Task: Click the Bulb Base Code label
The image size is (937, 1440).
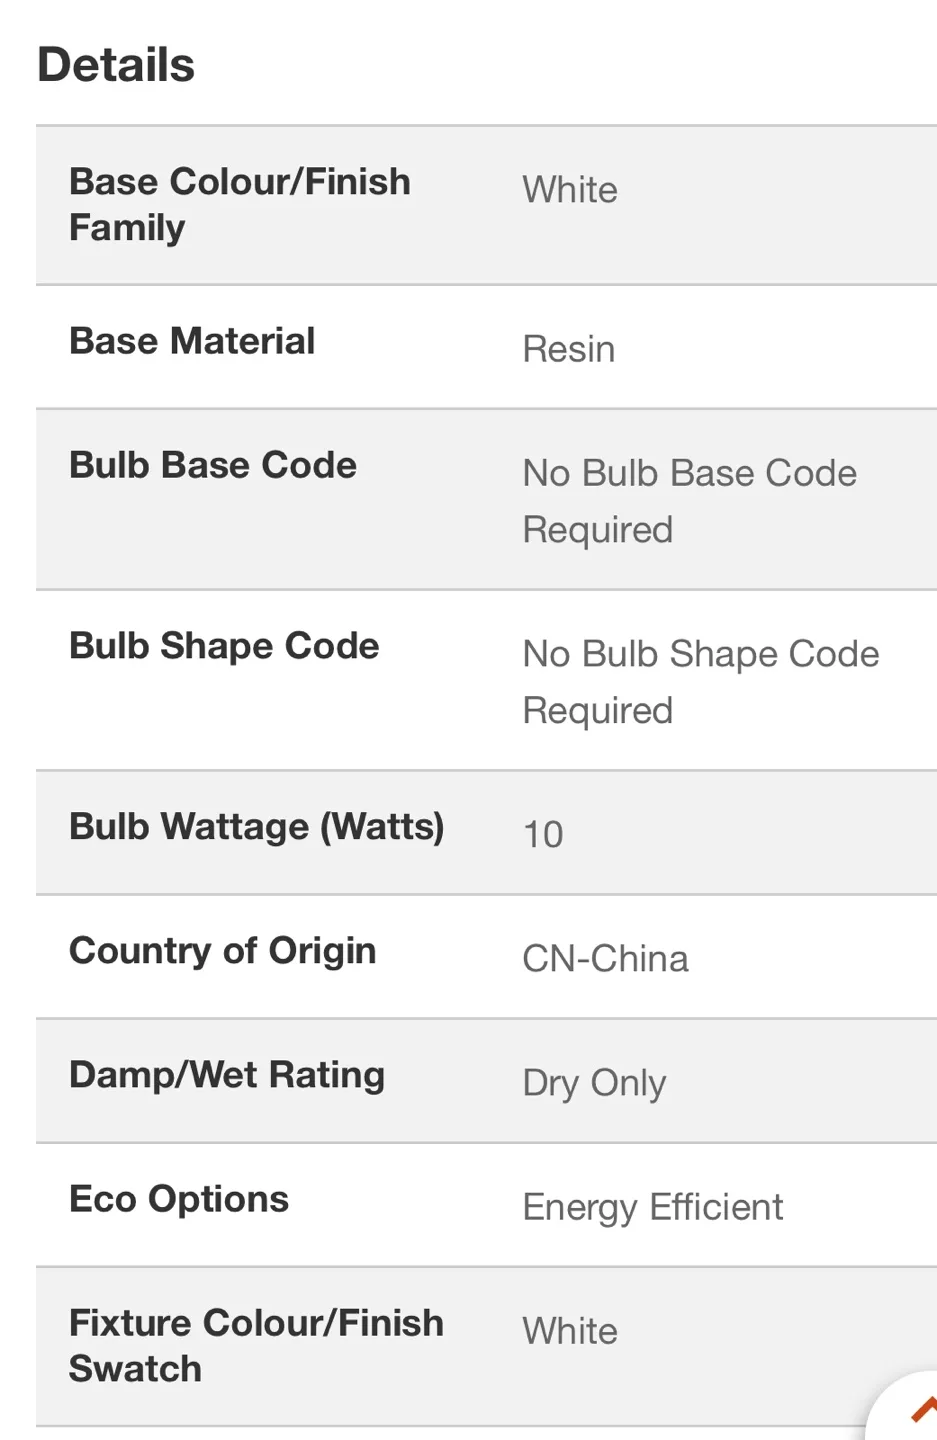Action: (213, 465)
